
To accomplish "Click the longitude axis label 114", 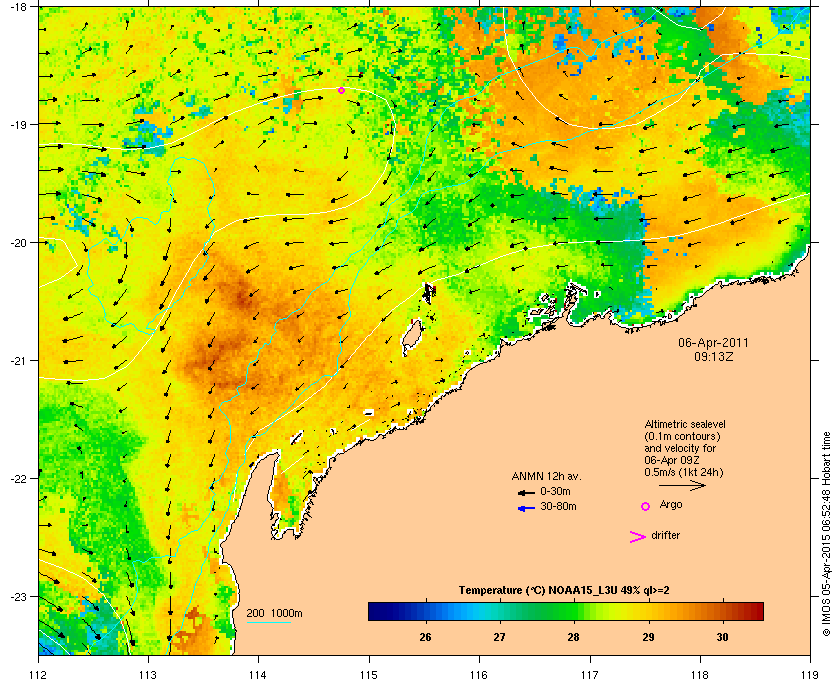I will pos(258,675).
